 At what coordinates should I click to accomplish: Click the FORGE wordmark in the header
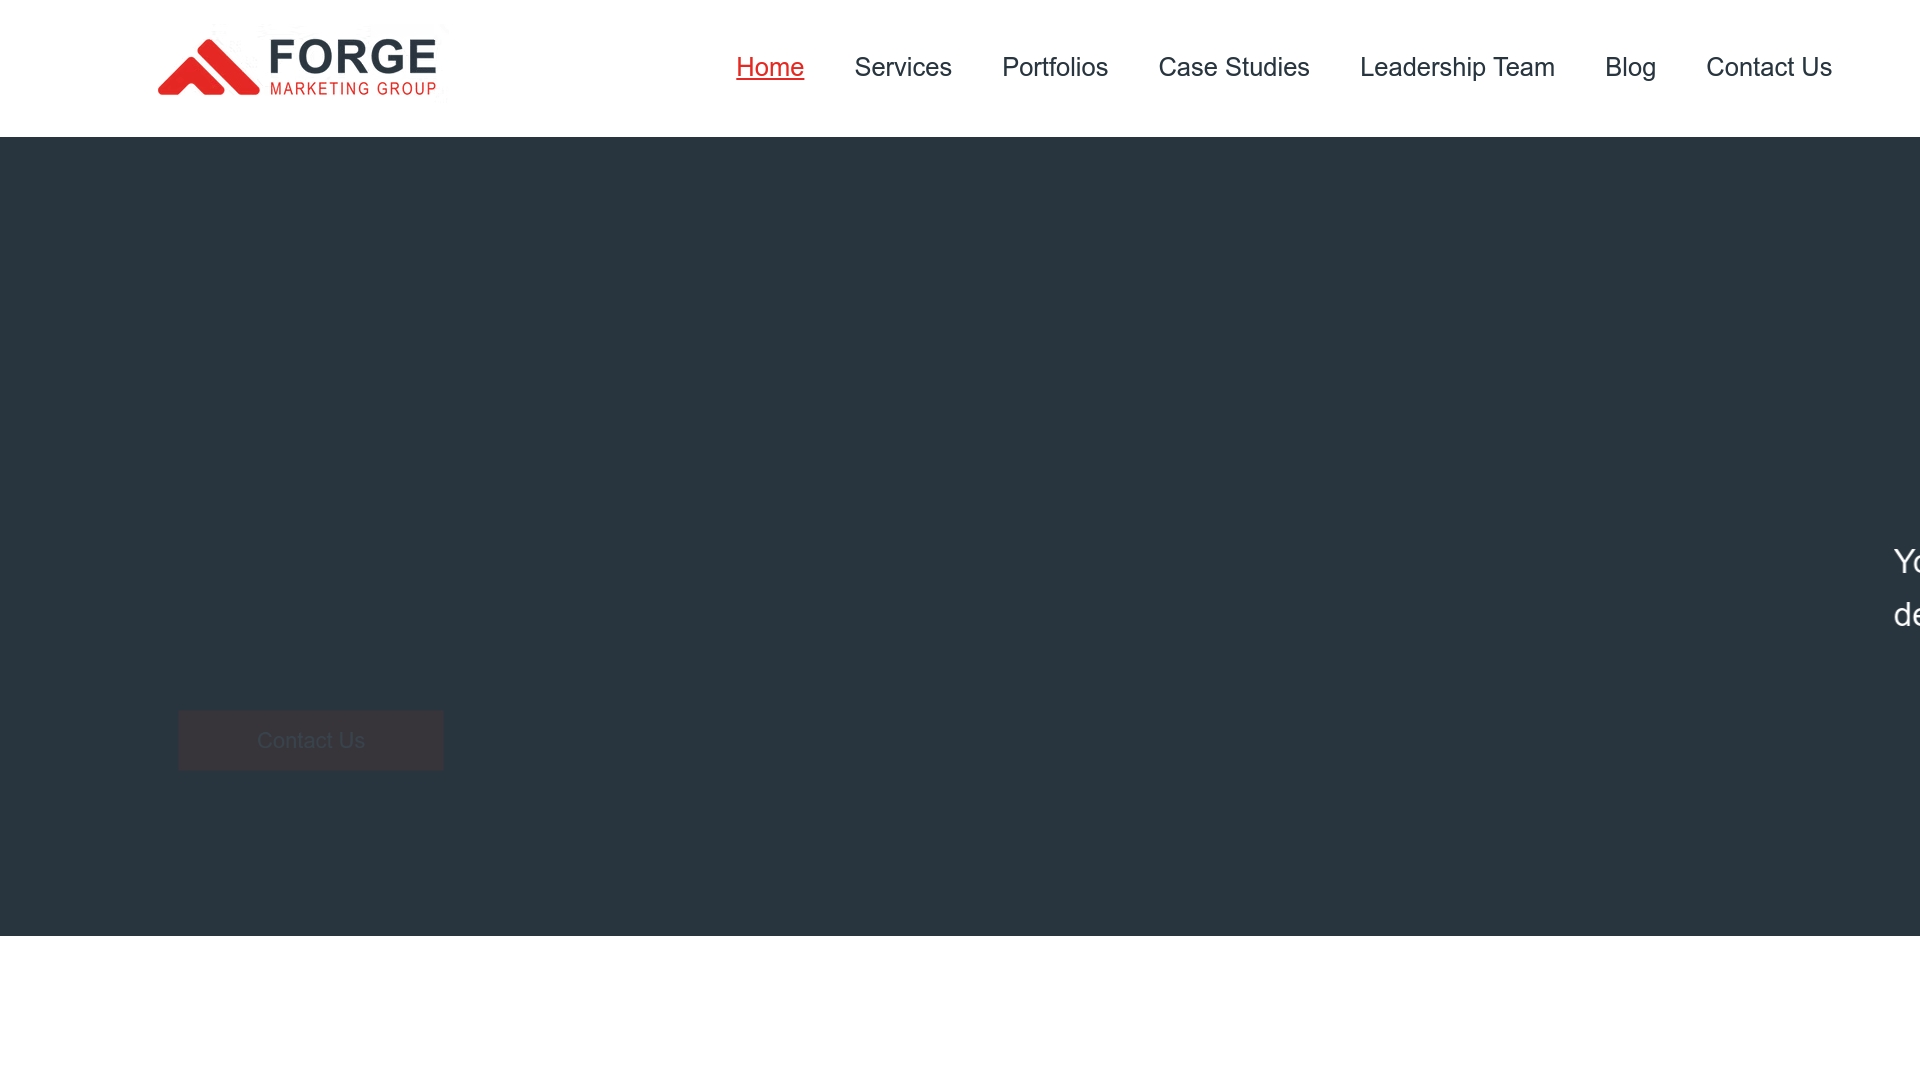click(348, 57)
